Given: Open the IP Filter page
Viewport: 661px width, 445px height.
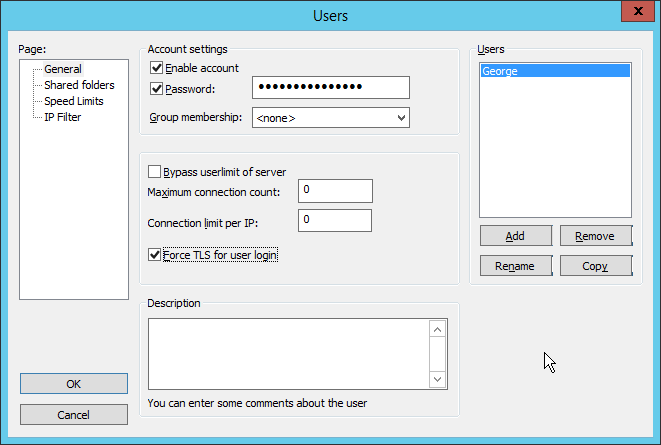Looking at the screenshot, I should pyautogui.click(x=62, y=117).
